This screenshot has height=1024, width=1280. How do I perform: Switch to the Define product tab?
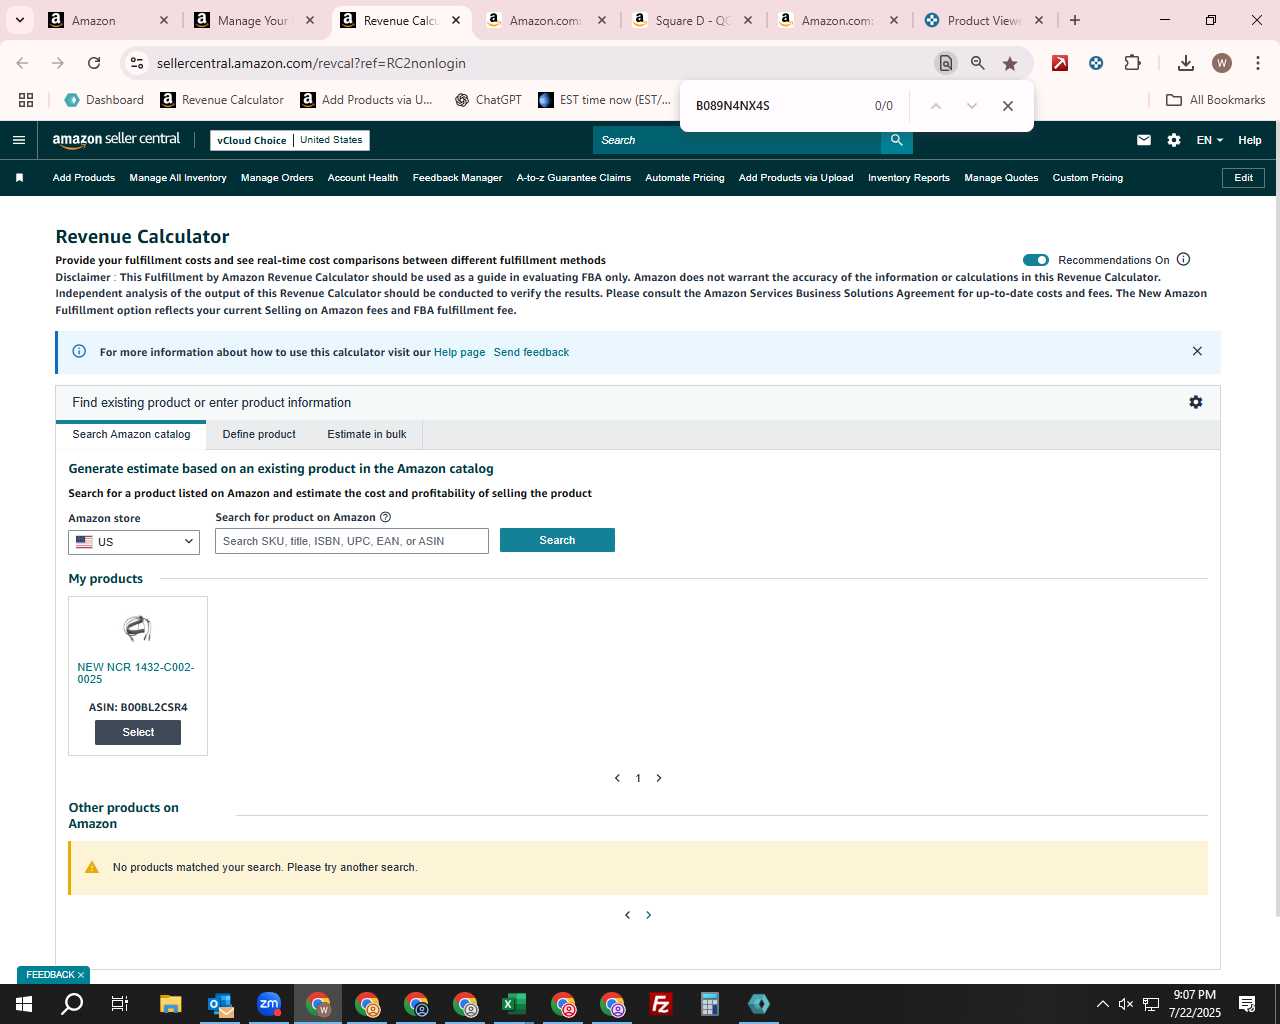click(259, 435)
